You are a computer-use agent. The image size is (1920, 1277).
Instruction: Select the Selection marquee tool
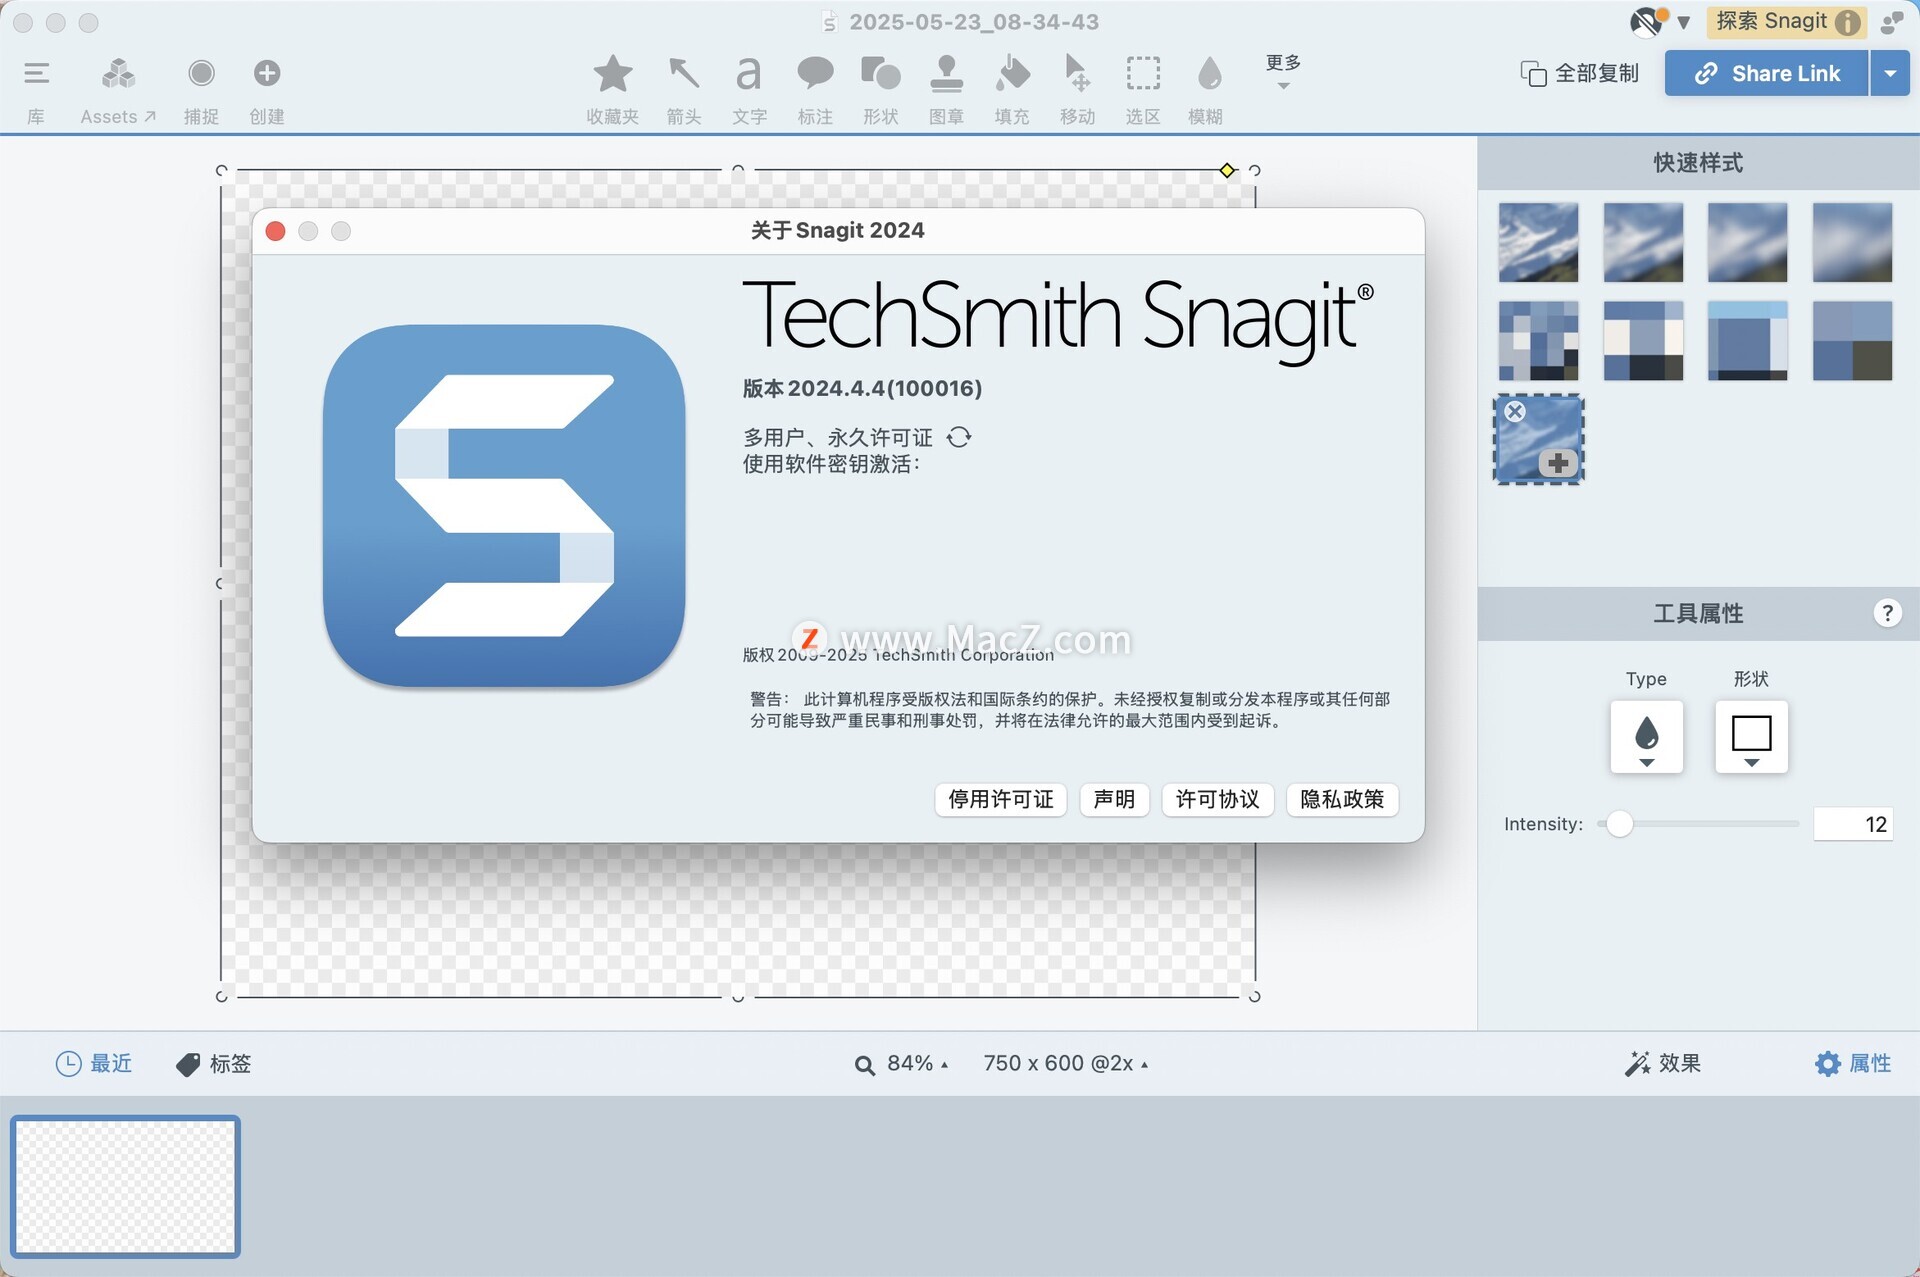pos(1143,73)
